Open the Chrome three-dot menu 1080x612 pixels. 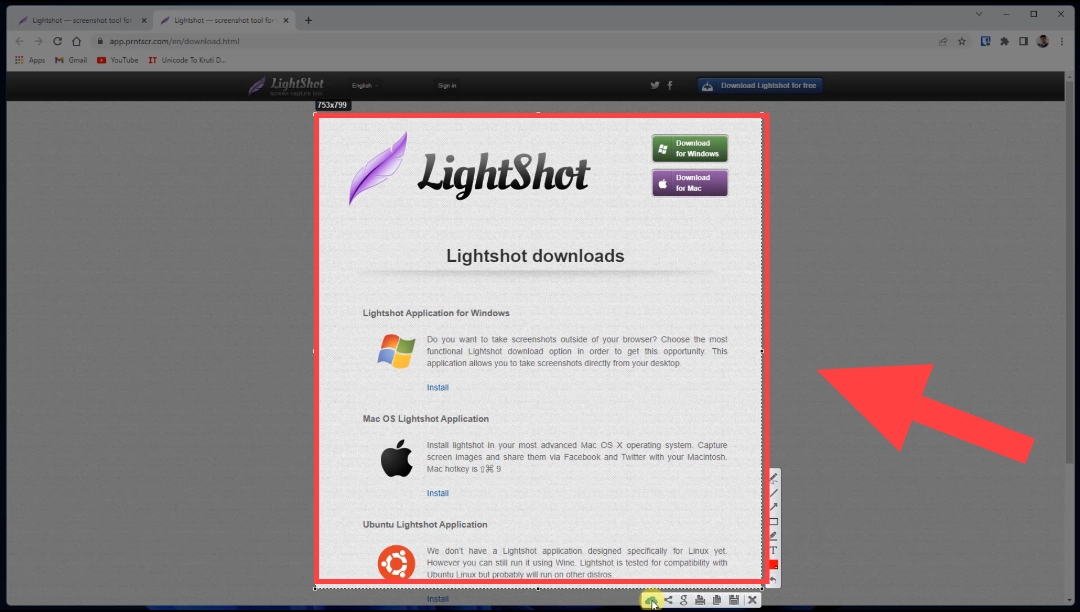point(1062,41)
